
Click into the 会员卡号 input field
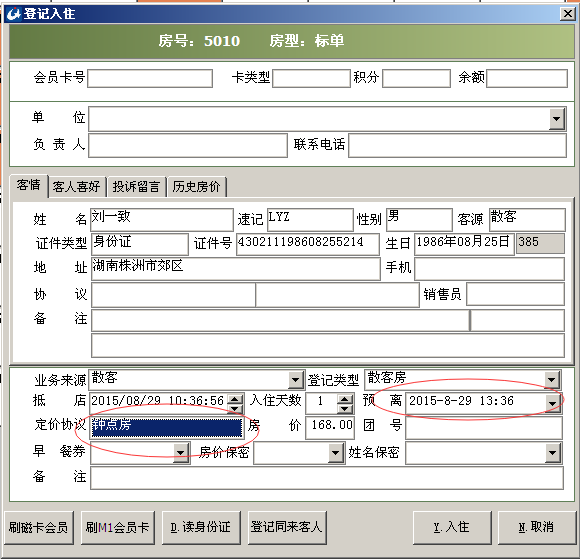pyautogui.click(x=150, y=78)
